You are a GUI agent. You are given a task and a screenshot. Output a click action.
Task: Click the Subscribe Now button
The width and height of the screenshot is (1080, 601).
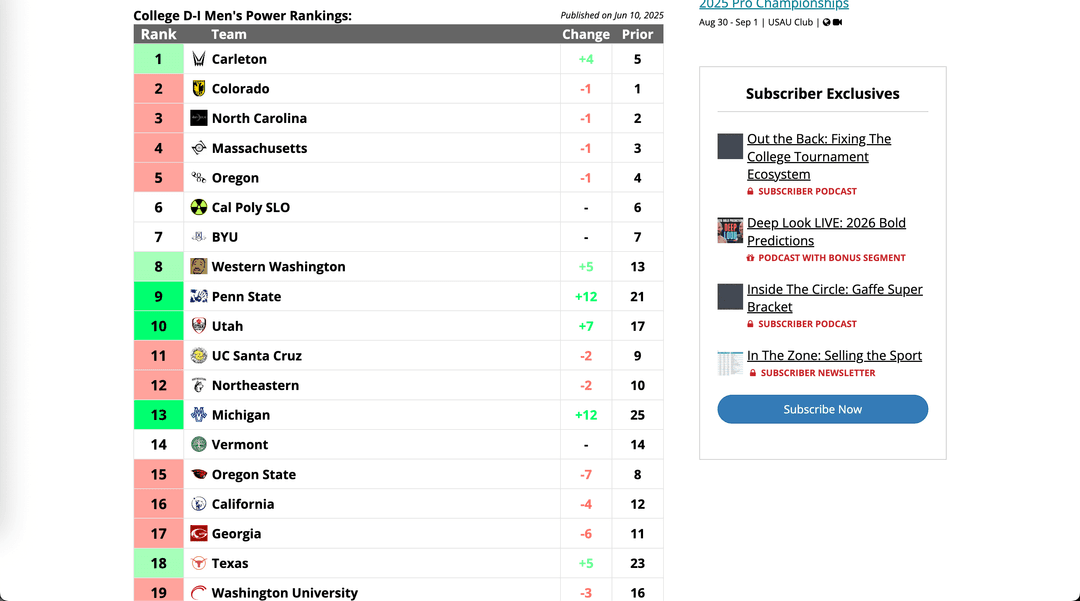click(x=822, y=409)
